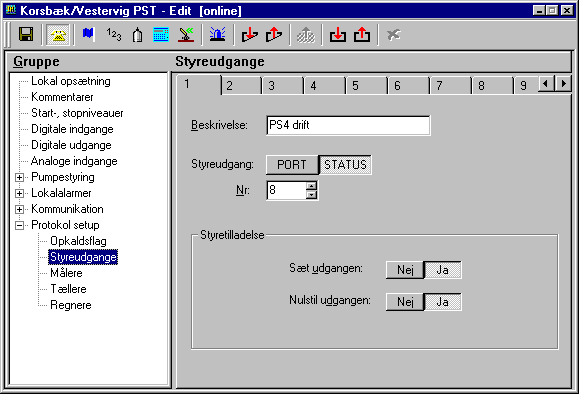Collapse the Protokol setup tree node
This screenshot has height=394, width=579.
[x=20, y=225]
